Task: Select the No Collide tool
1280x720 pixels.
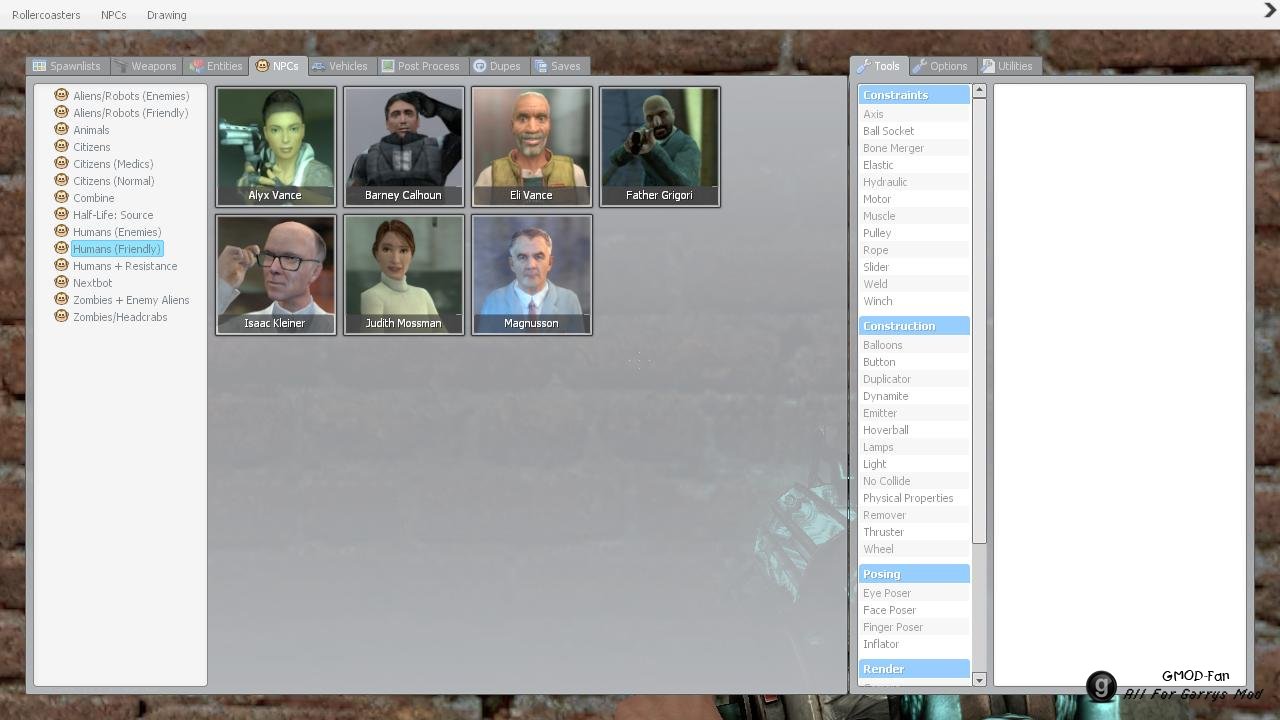Action: coord(914,481)
